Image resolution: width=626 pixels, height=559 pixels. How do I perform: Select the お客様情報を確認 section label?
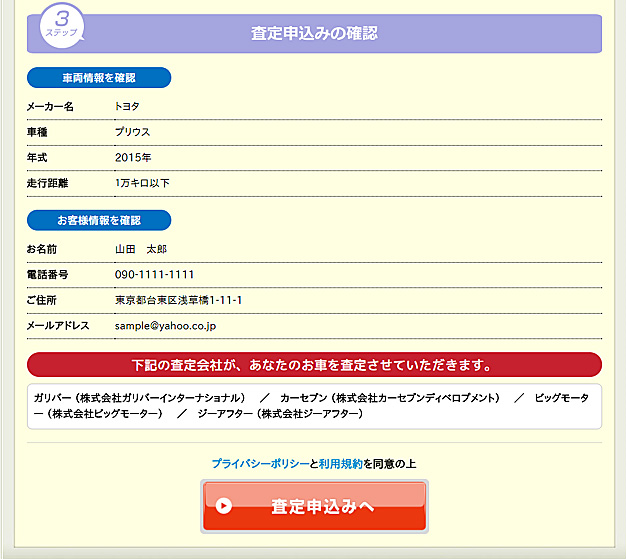(99, 220)
